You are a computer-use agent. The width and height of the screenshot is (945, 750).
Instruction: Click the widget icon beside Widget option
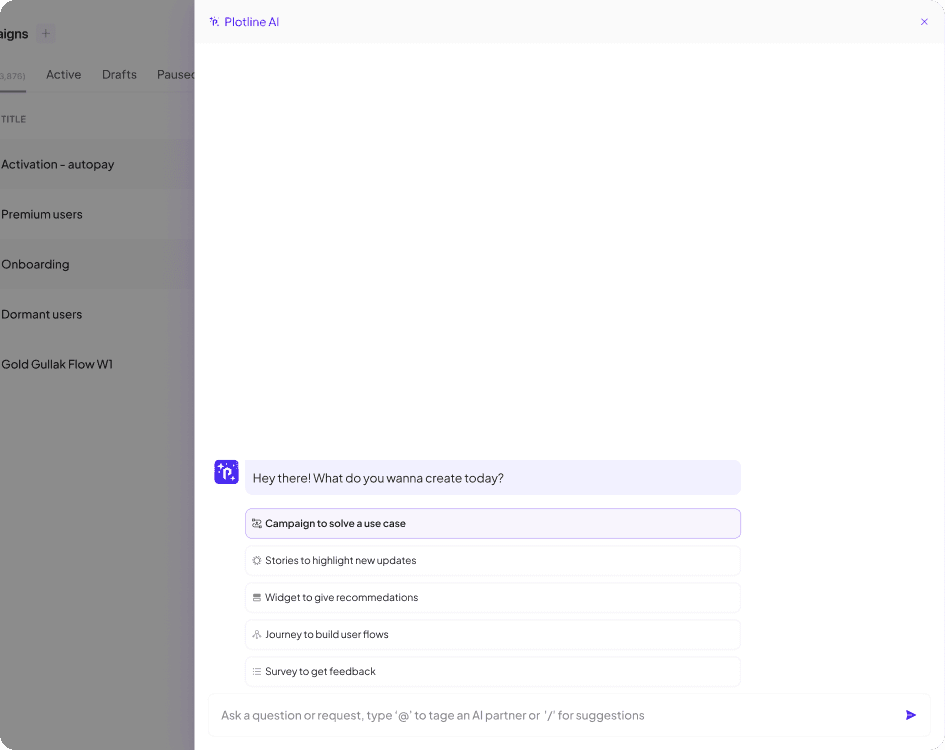coord(257,597)
